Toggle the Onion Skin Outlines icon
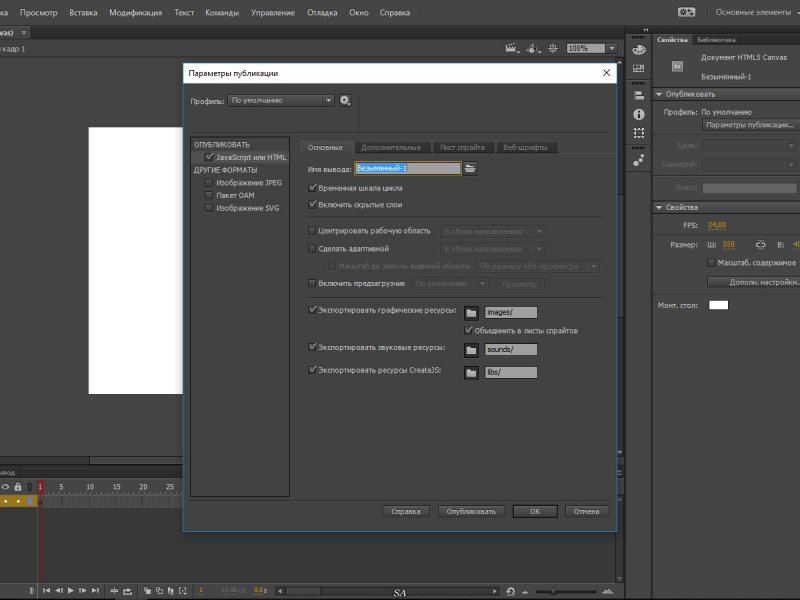The height and width of the screenshot is (600, 800). pos(159,591)
